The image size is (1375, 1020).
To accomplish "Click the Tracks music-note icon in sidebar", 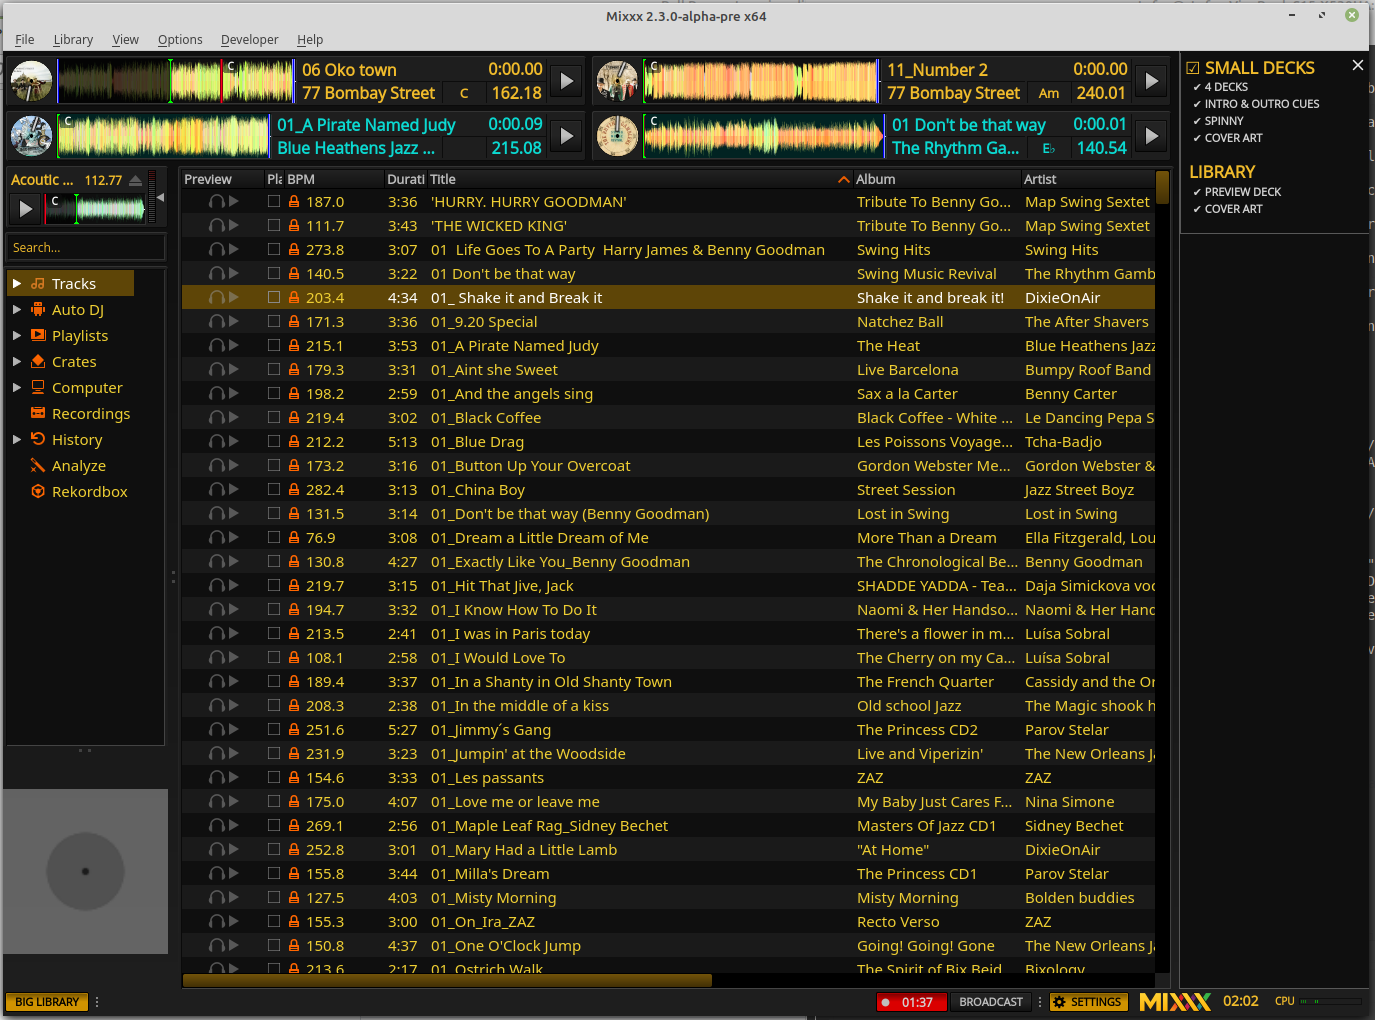I will coord(38,284).
